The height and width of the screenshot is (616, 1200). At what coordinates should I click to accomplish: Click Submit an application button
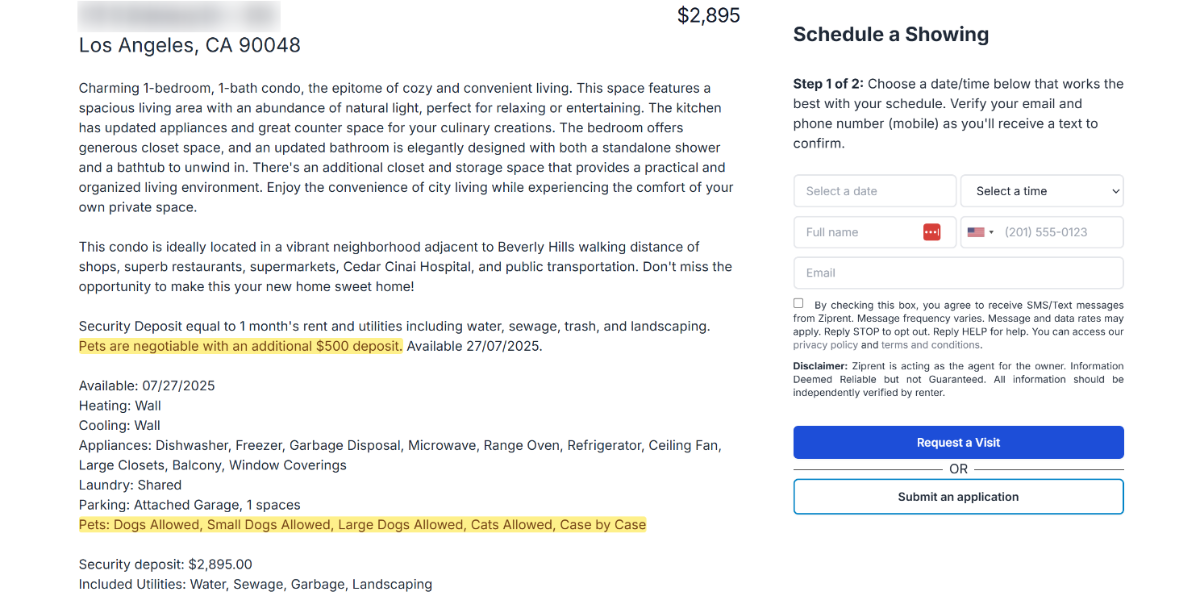(958, 497)
